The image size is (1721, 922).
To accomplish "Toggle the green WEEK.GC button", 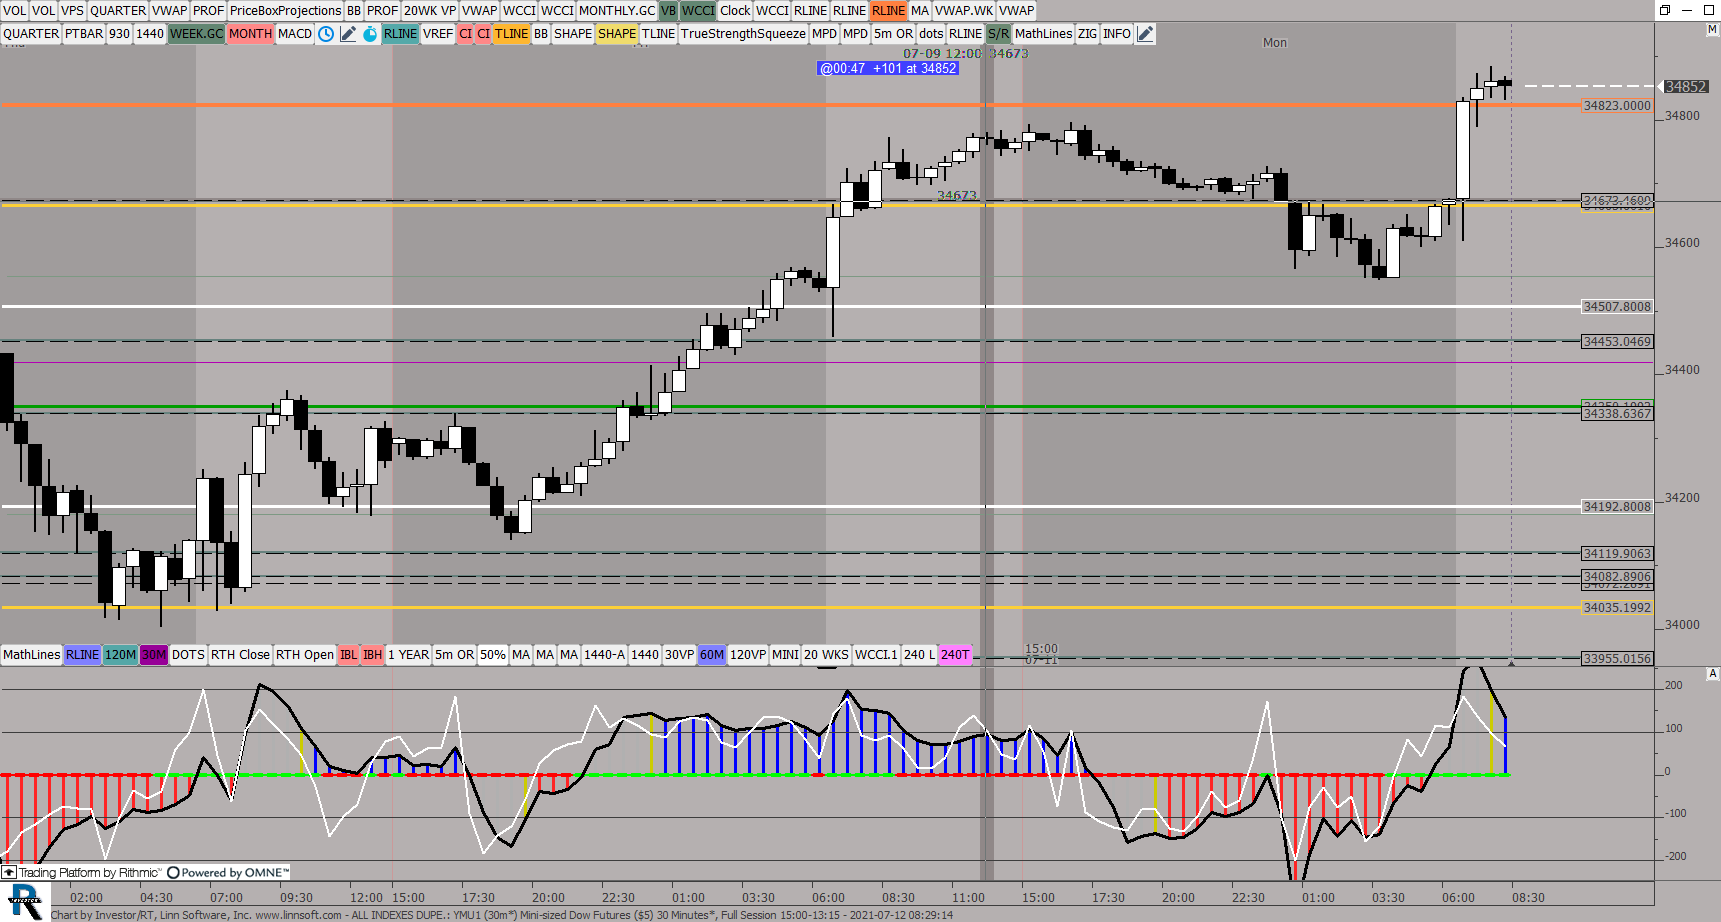I will pyautogui.click(x=196, y=33).
